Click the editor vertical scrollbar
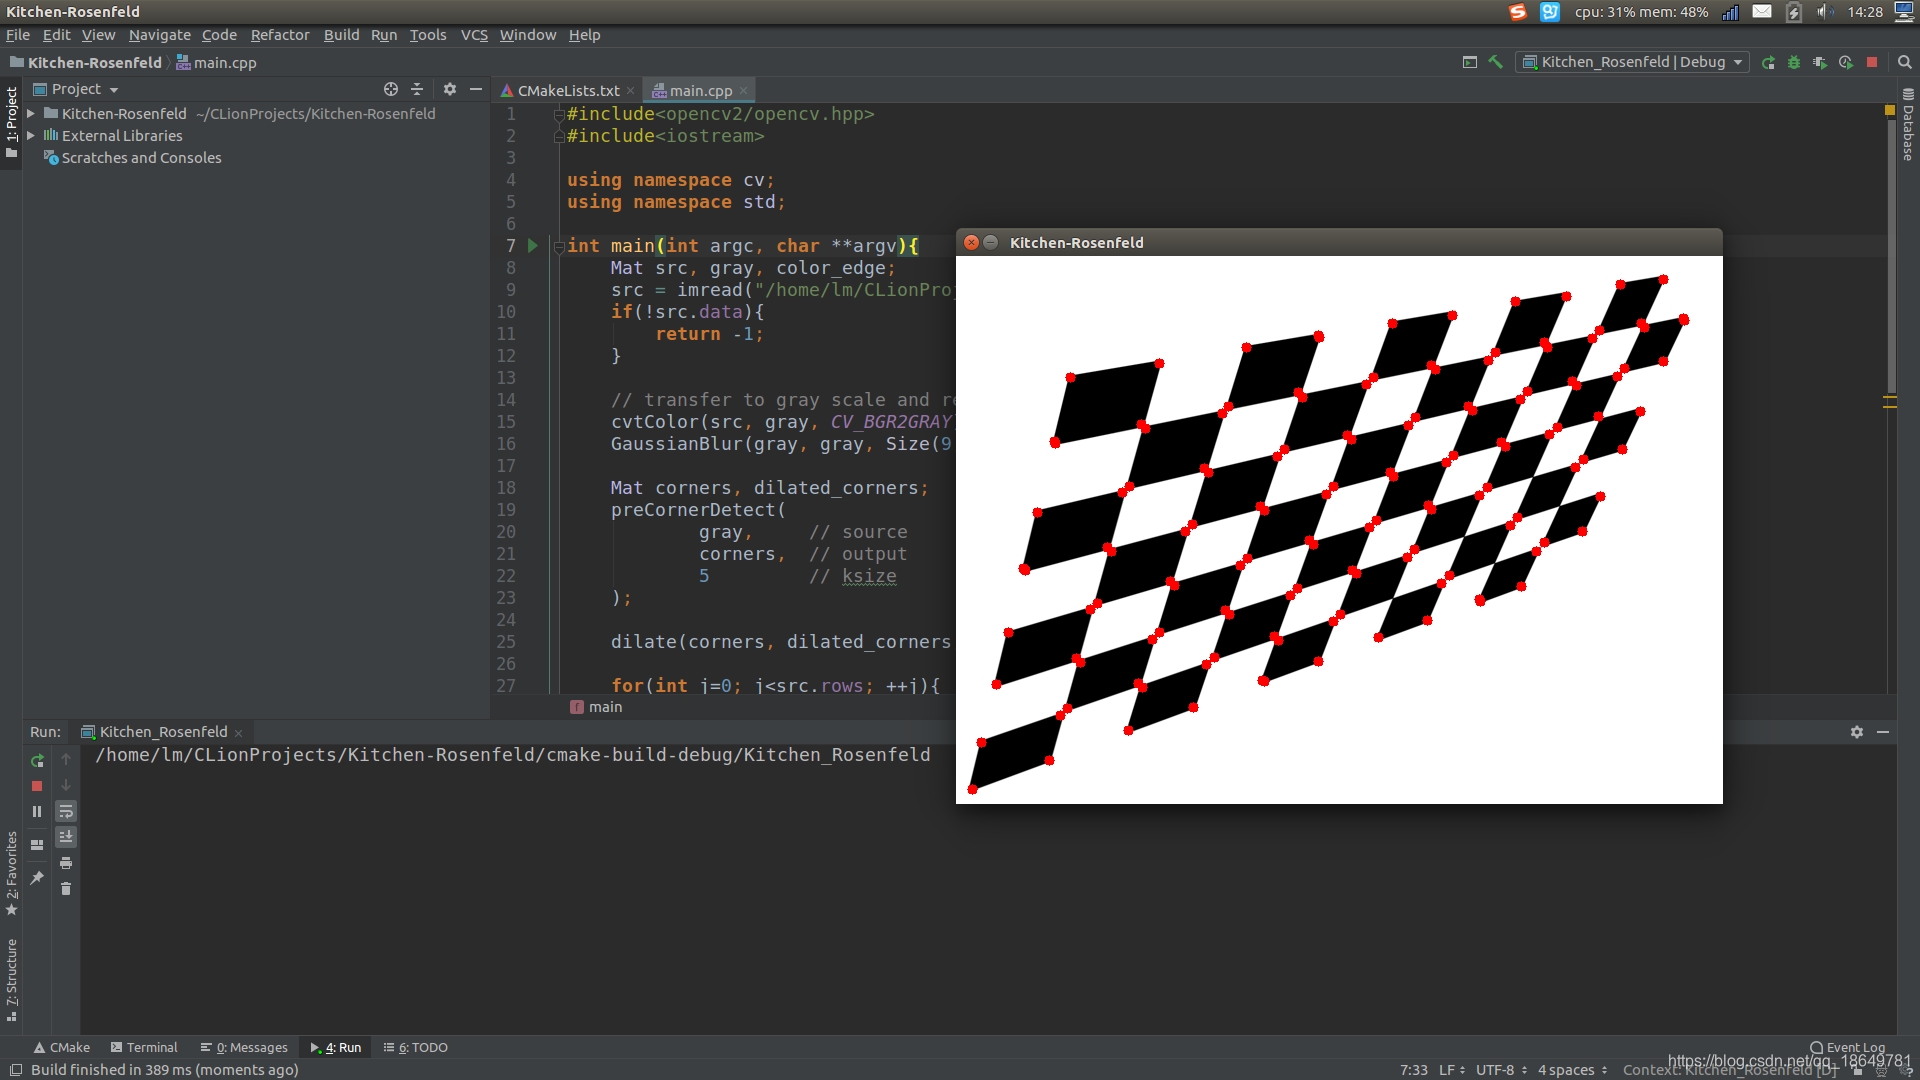 tap(1890, 258)
